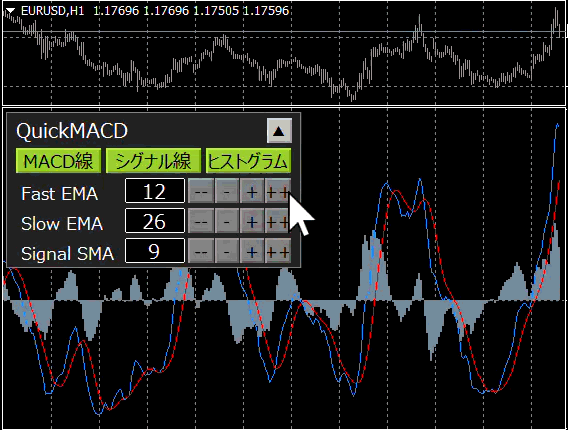568x430 pixels.
Task: Toggle the シグナル線 signal line display
Action: tap(153, 160)
